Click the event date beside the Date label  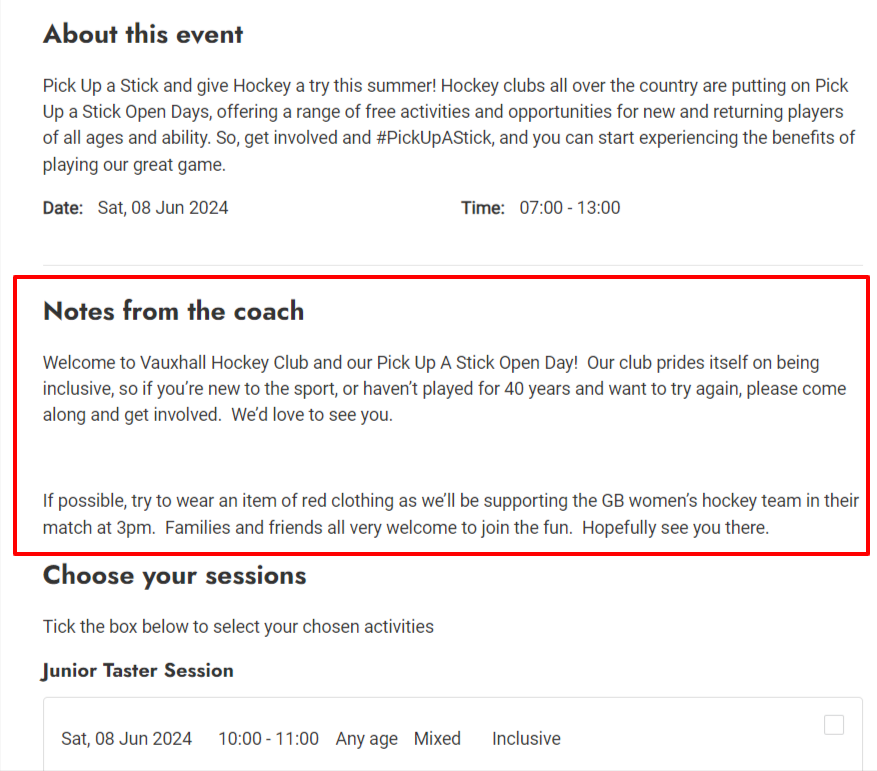(x=163, y=208)
